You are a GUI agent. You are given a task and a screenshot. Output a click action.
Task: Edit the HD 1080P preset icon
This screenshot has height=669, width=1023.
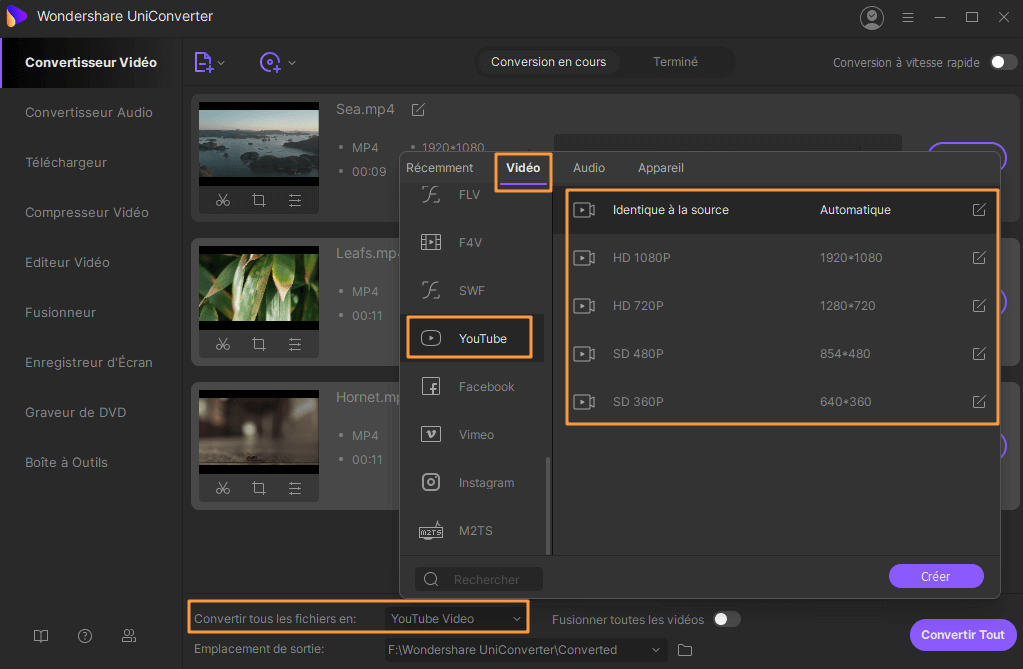click(979, 258)
